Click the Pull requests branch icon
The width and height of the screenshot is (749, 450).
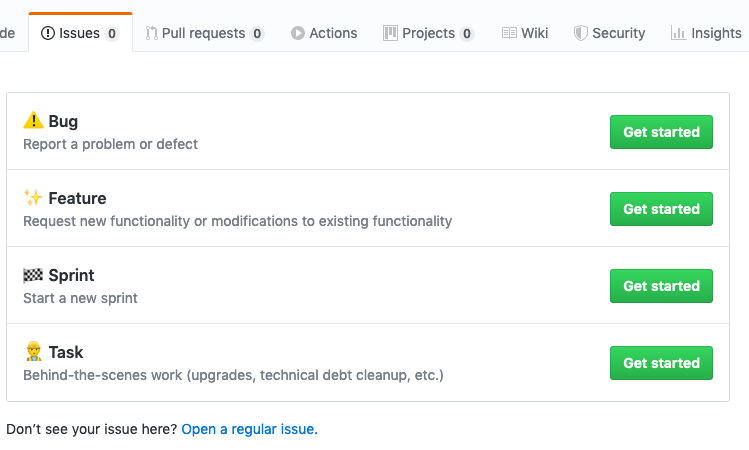tap(151, 33)
